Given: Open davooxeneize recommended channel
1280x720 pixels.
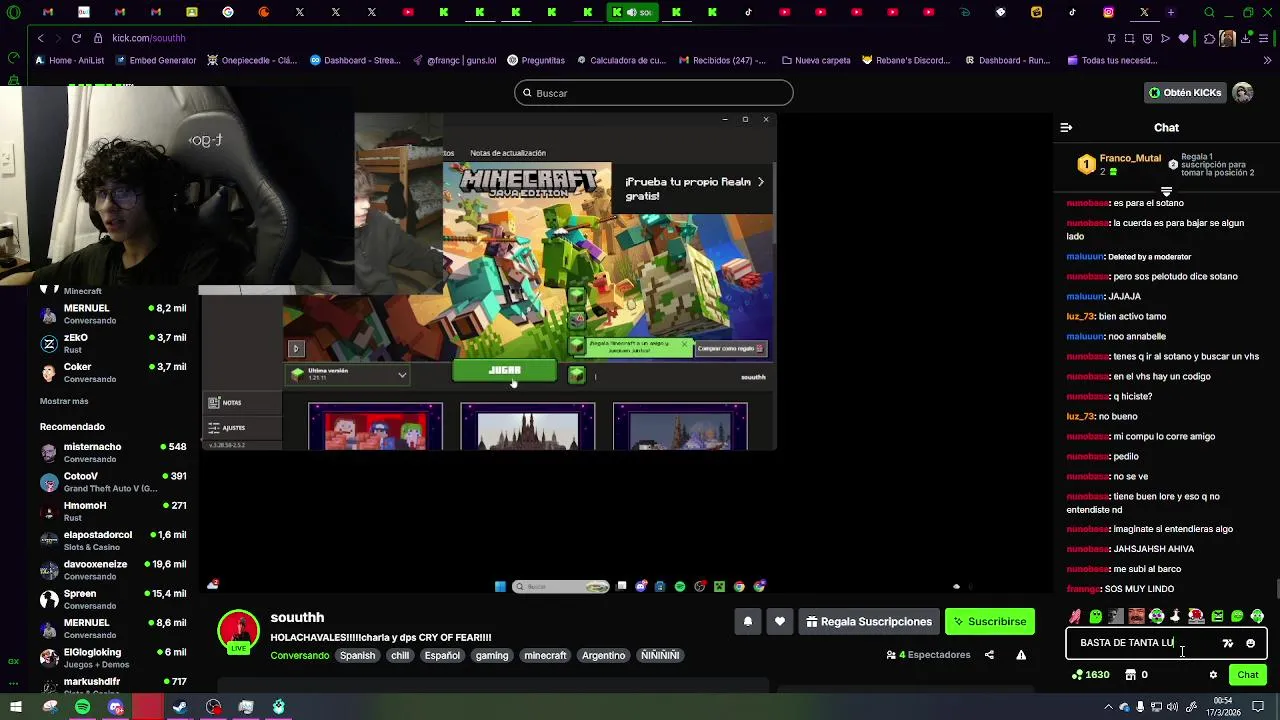Looking at the screenshot, I should [112, 570].
